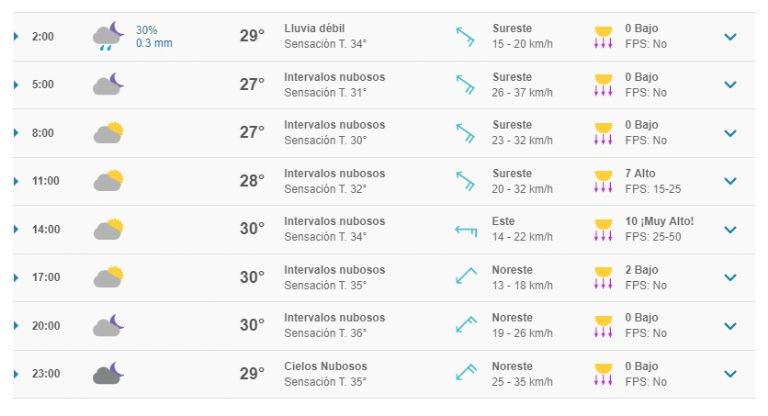Open the 23:00 row dropdown chevron

click(x=730, y=374)
